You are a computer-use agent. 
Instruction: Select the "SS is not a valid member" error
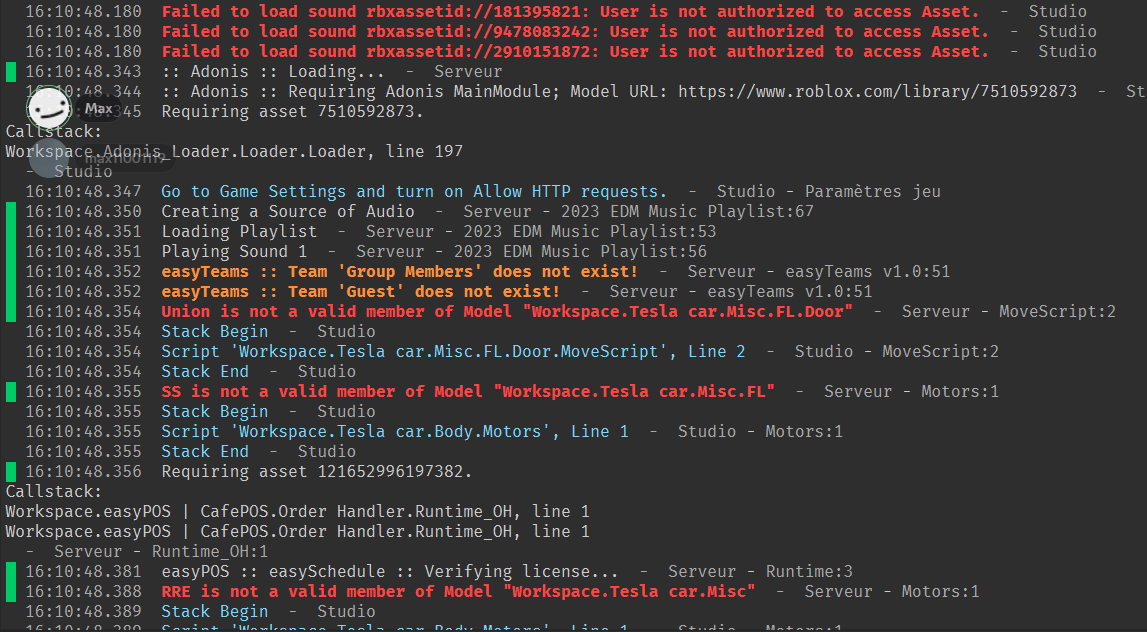point(468,391)
